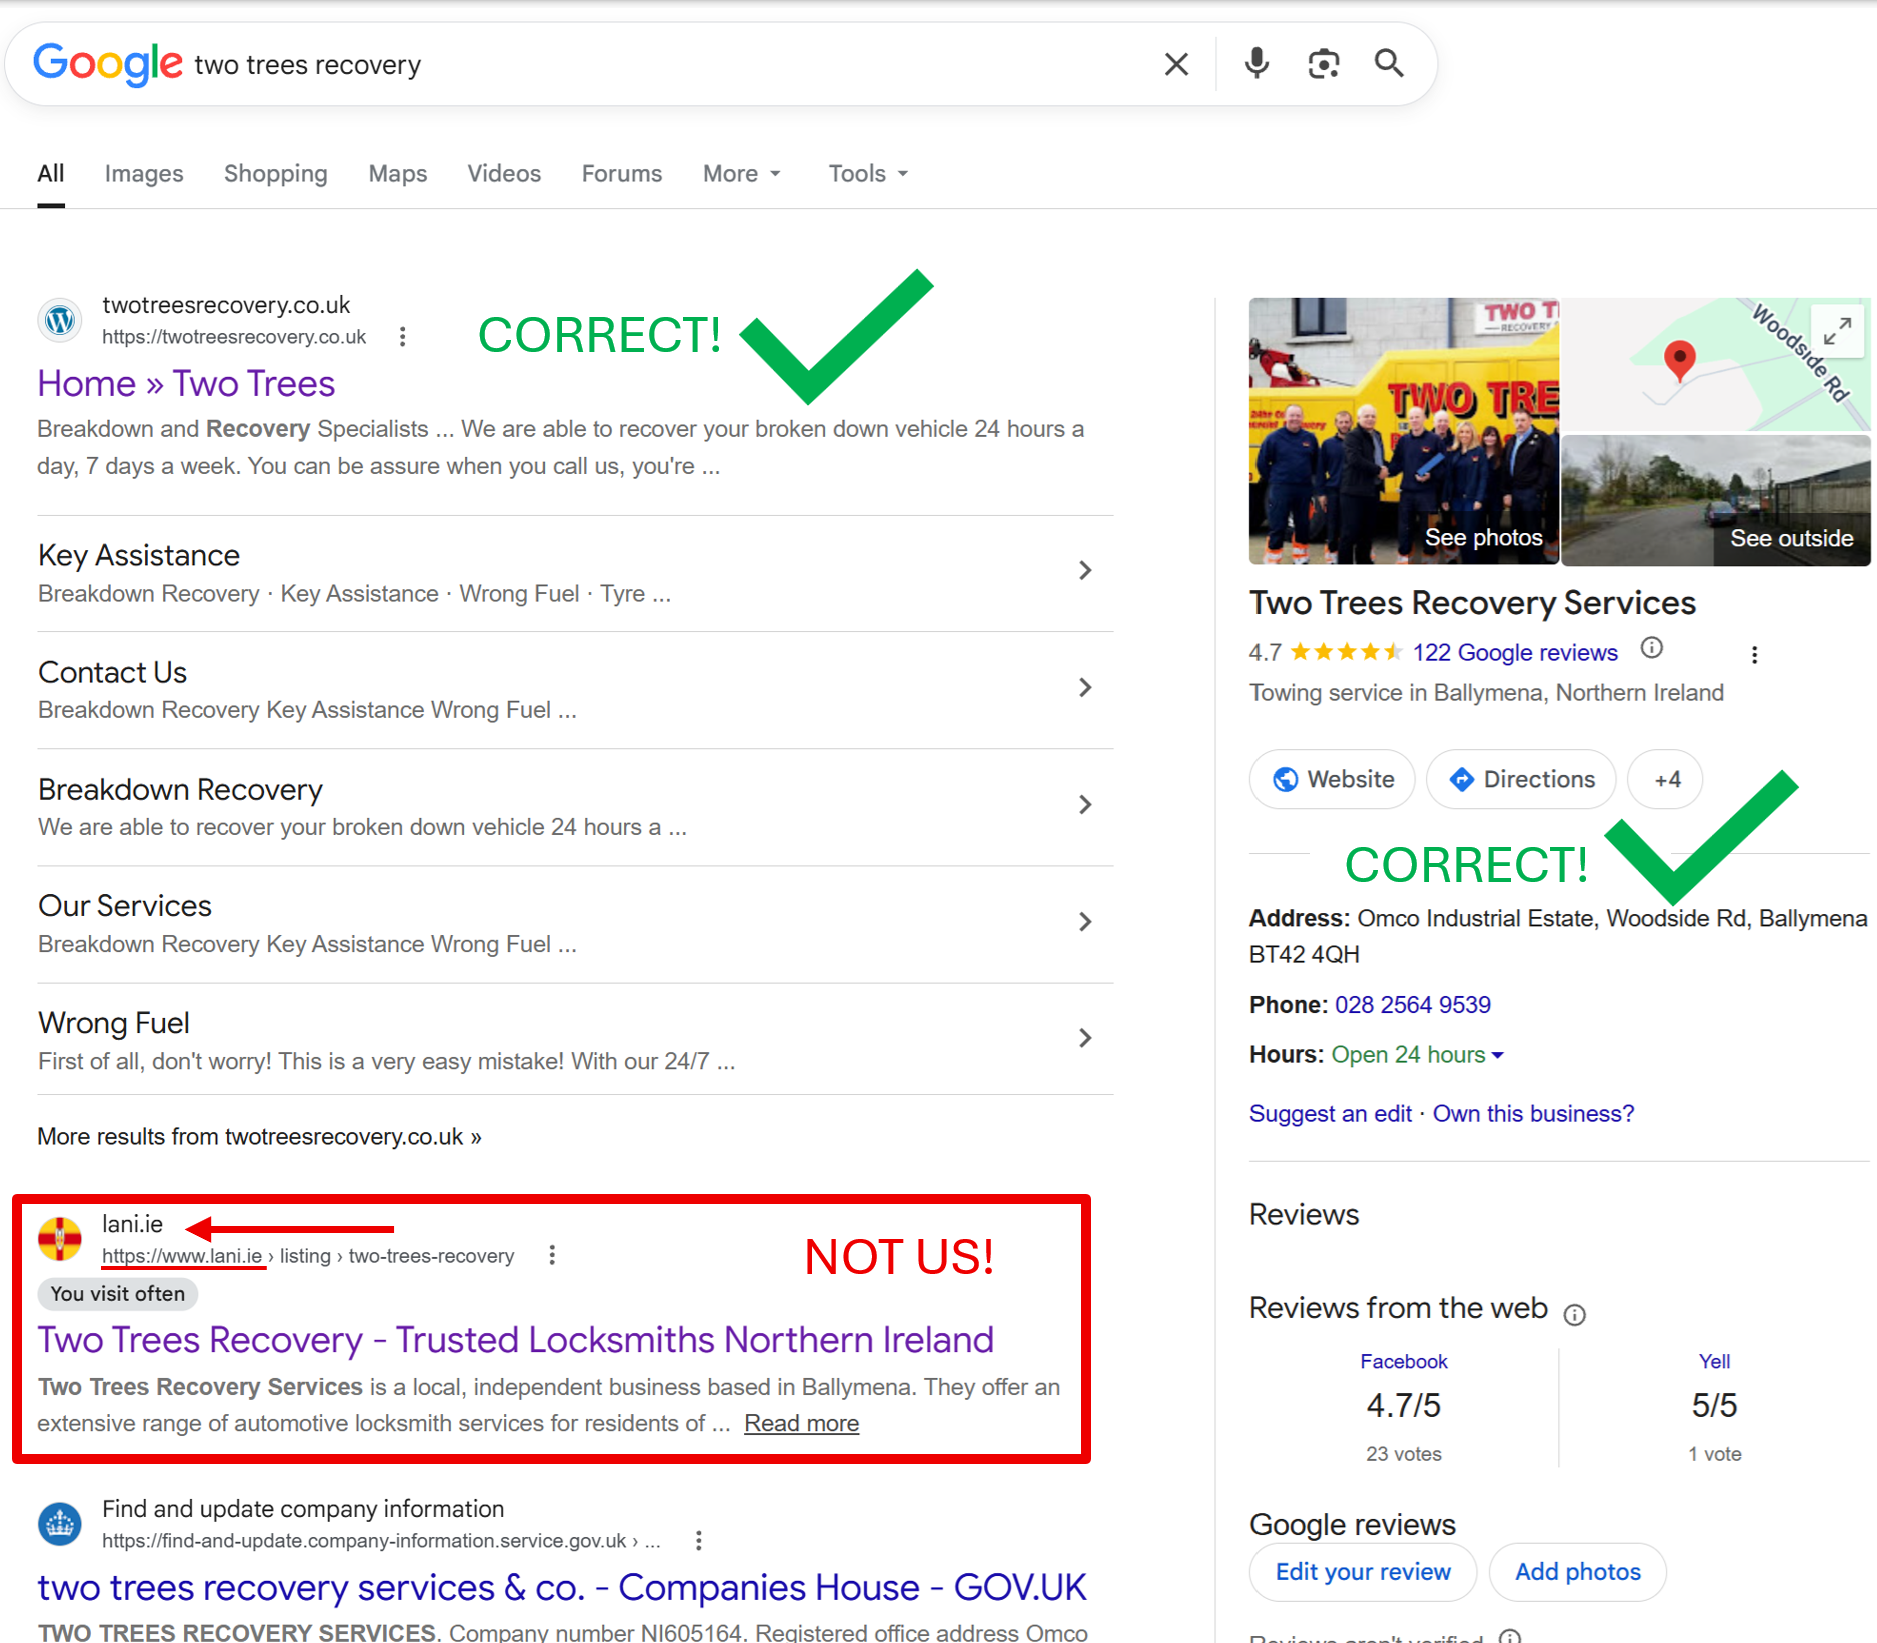Switch to the Images tab
The height and width of the screenshot is (1643, 1877).
(x=144, y=174)
